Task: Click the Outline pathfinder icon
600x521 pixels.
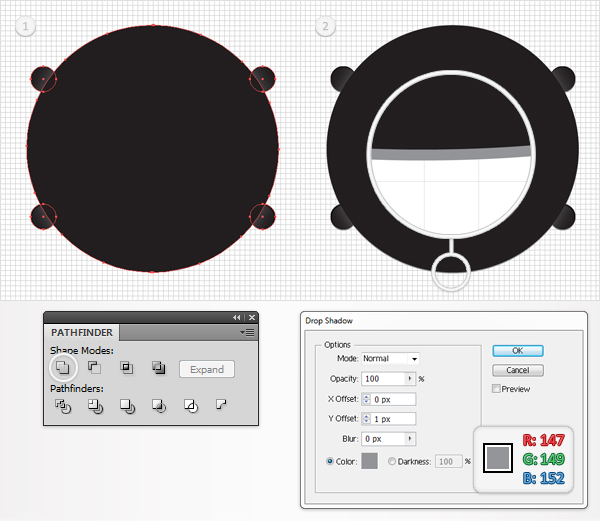Action: pyautogui.click(x=191, y=406)
